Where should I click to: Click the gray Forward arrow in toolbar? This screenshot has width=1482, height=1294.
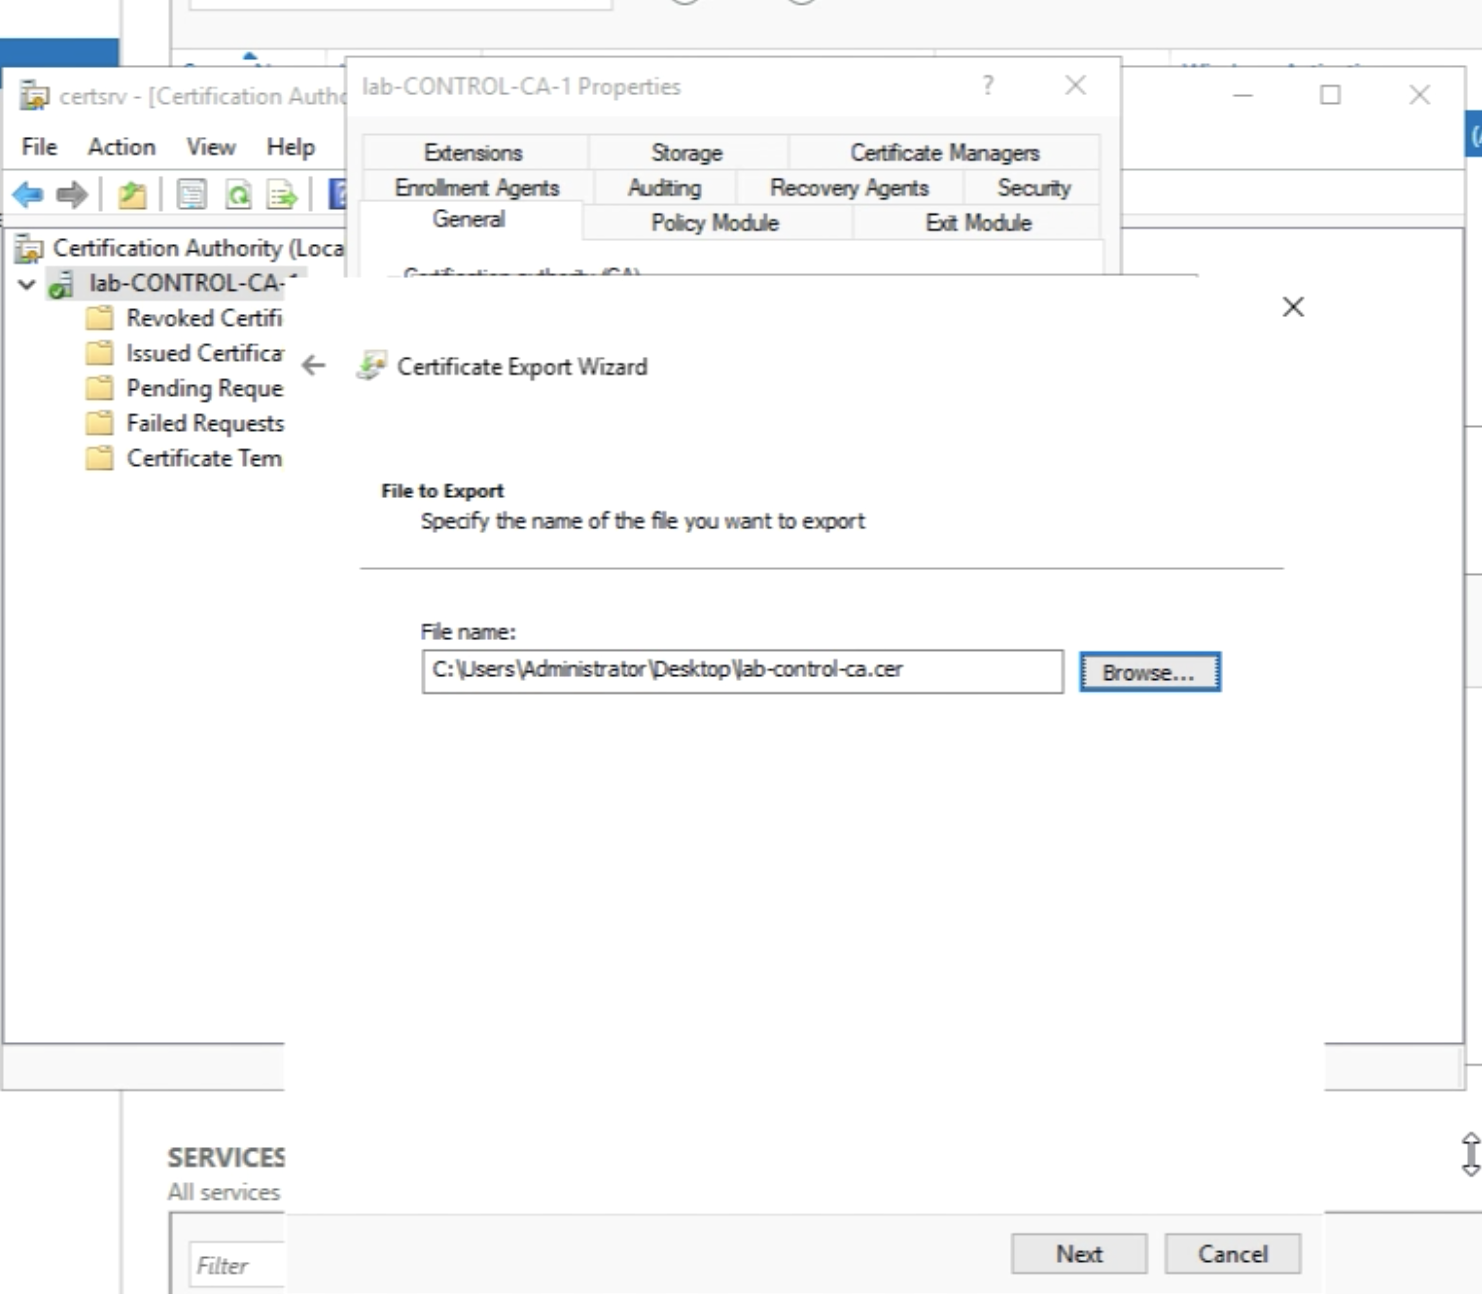point(72,194)
